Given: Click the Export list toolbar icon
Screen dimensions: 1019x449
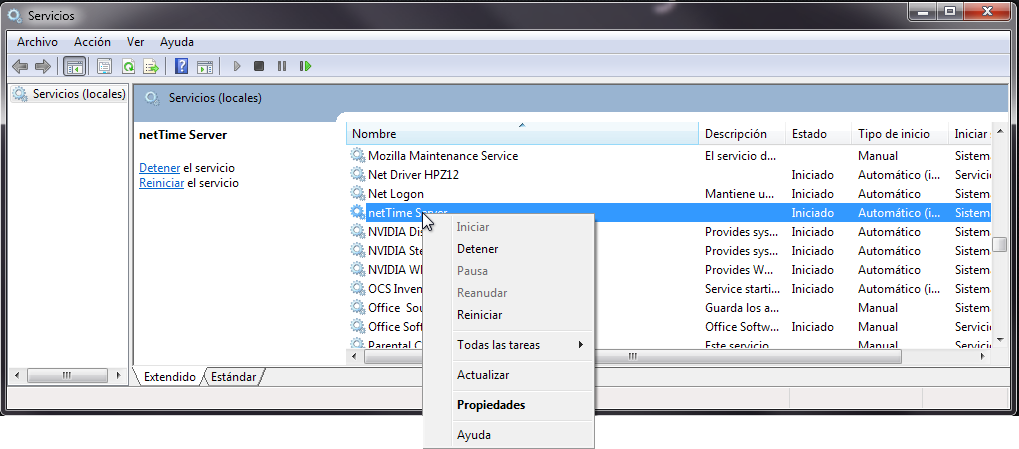Looking at the screenshot, I should tap(151, 66).
